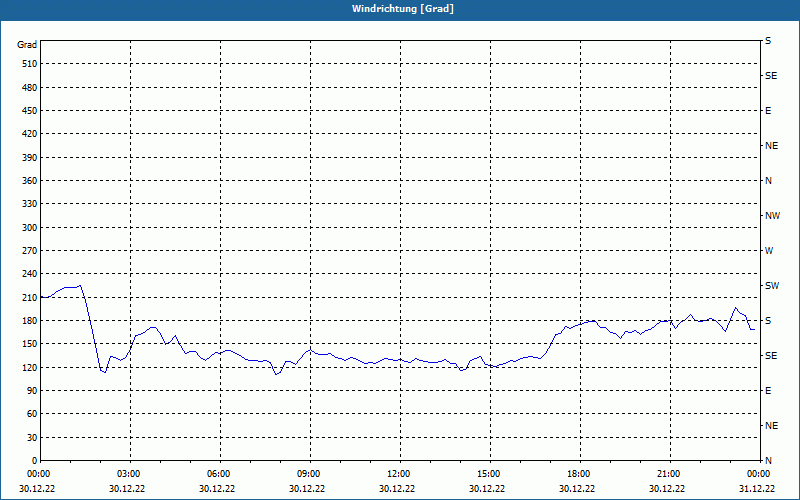Image resolution: width=800 pixels, height=500 pixels.
Task: Click the 03:00 time axis label
Action: point(127,474)
